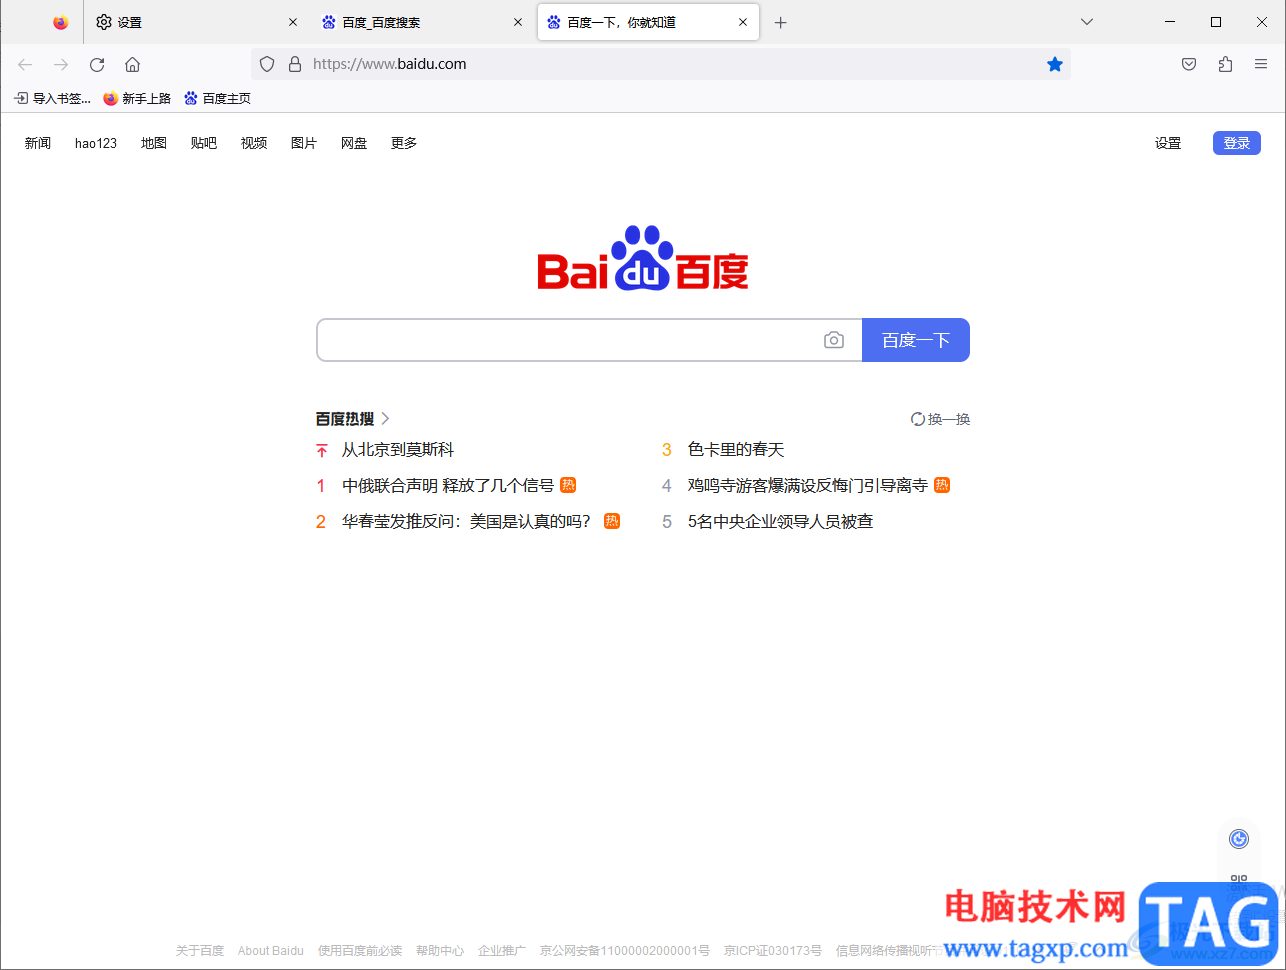Close the 设置 tab

point(293,22)
